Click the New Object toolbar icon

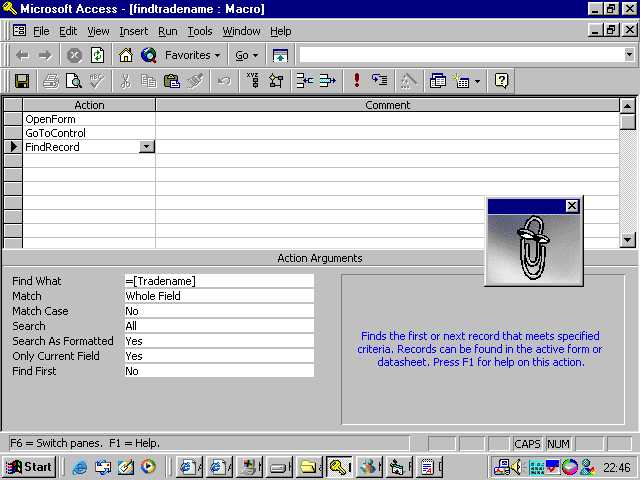461,81
